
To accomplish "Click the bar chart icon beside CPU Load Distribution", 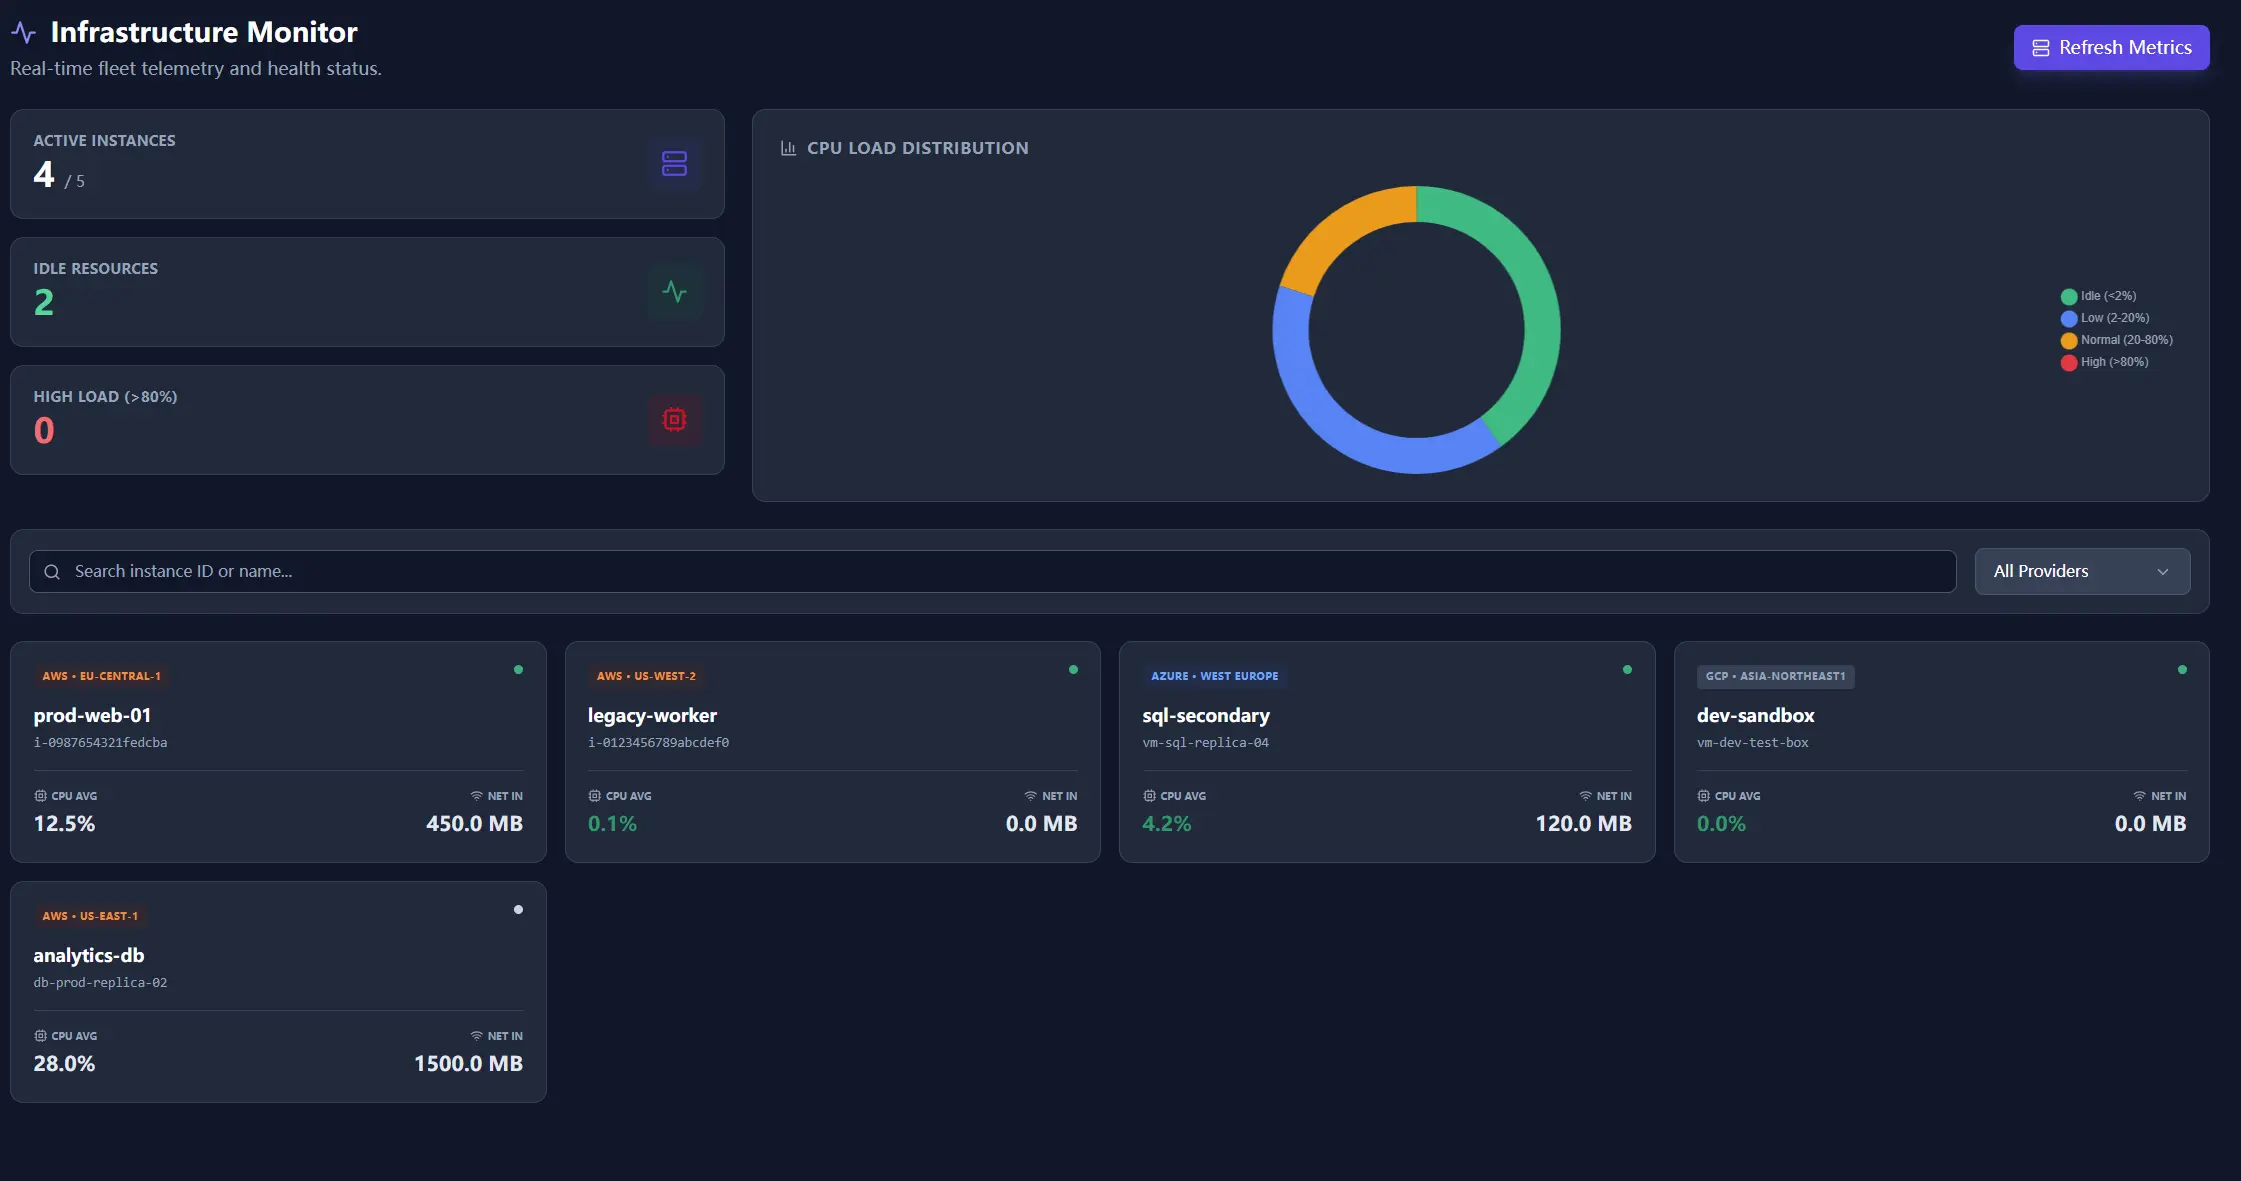I will (x=788, y=148).
